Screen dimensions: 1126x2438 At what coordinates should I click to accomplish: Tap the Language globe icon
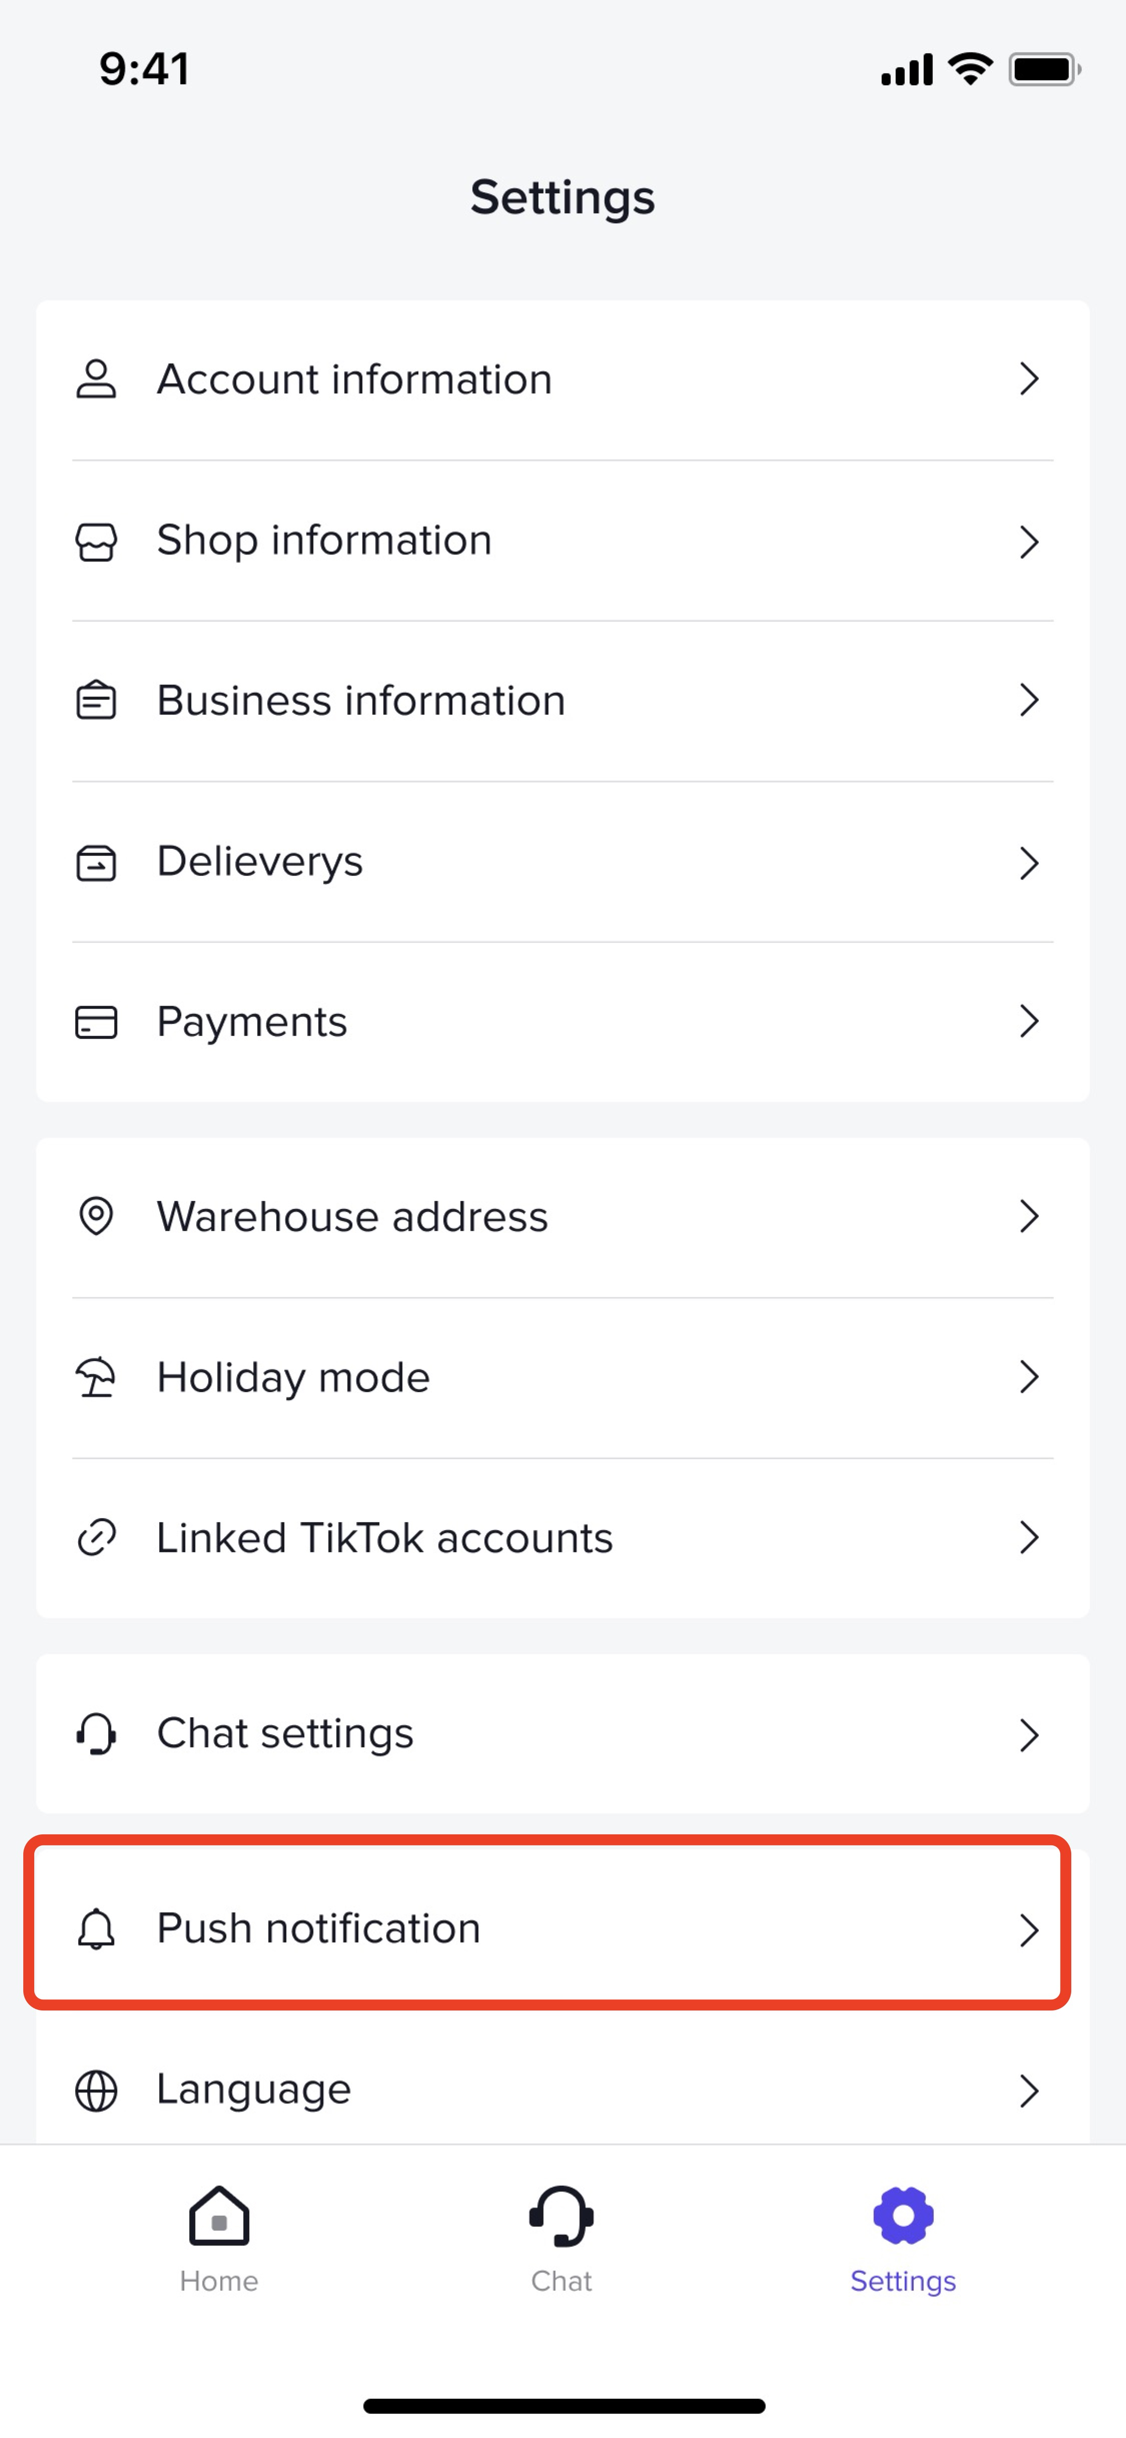(x=96, y=2090)
